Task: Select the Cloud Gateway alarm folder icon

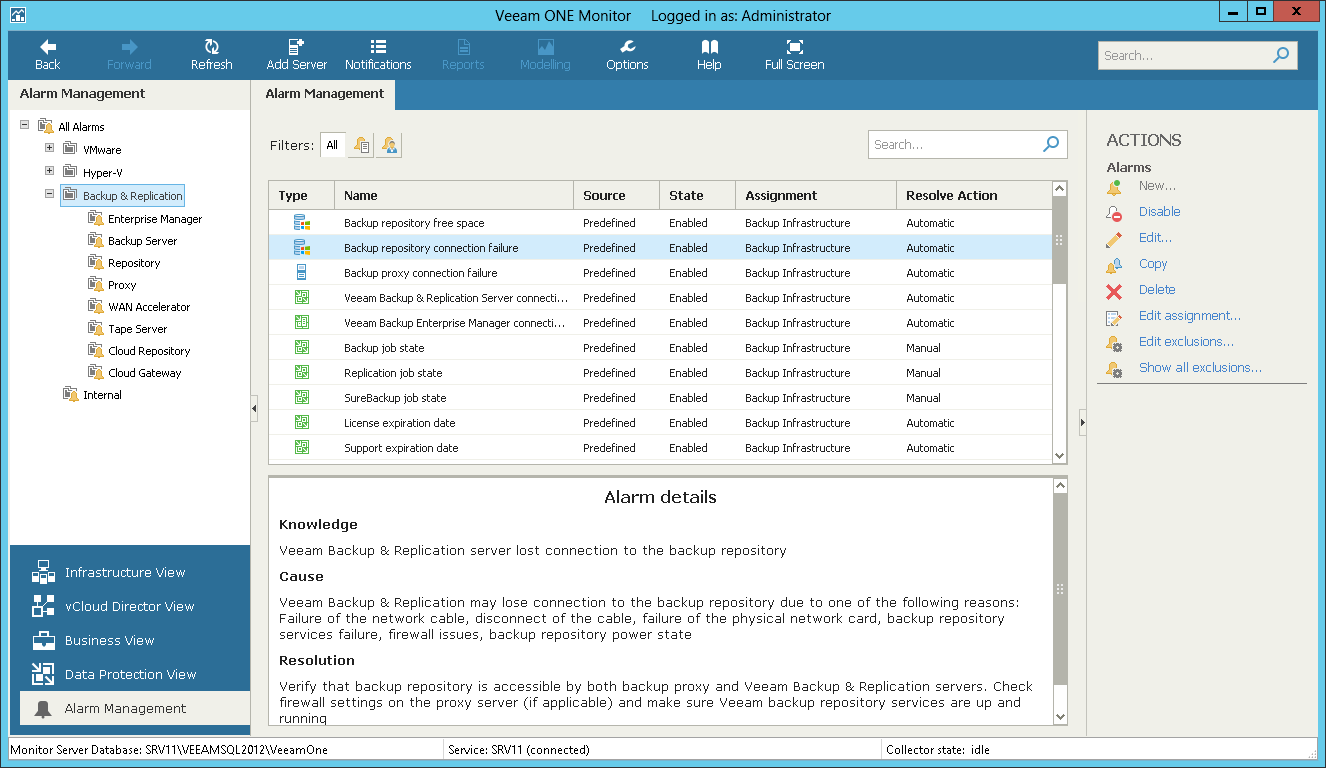Action: pos(96,372)
